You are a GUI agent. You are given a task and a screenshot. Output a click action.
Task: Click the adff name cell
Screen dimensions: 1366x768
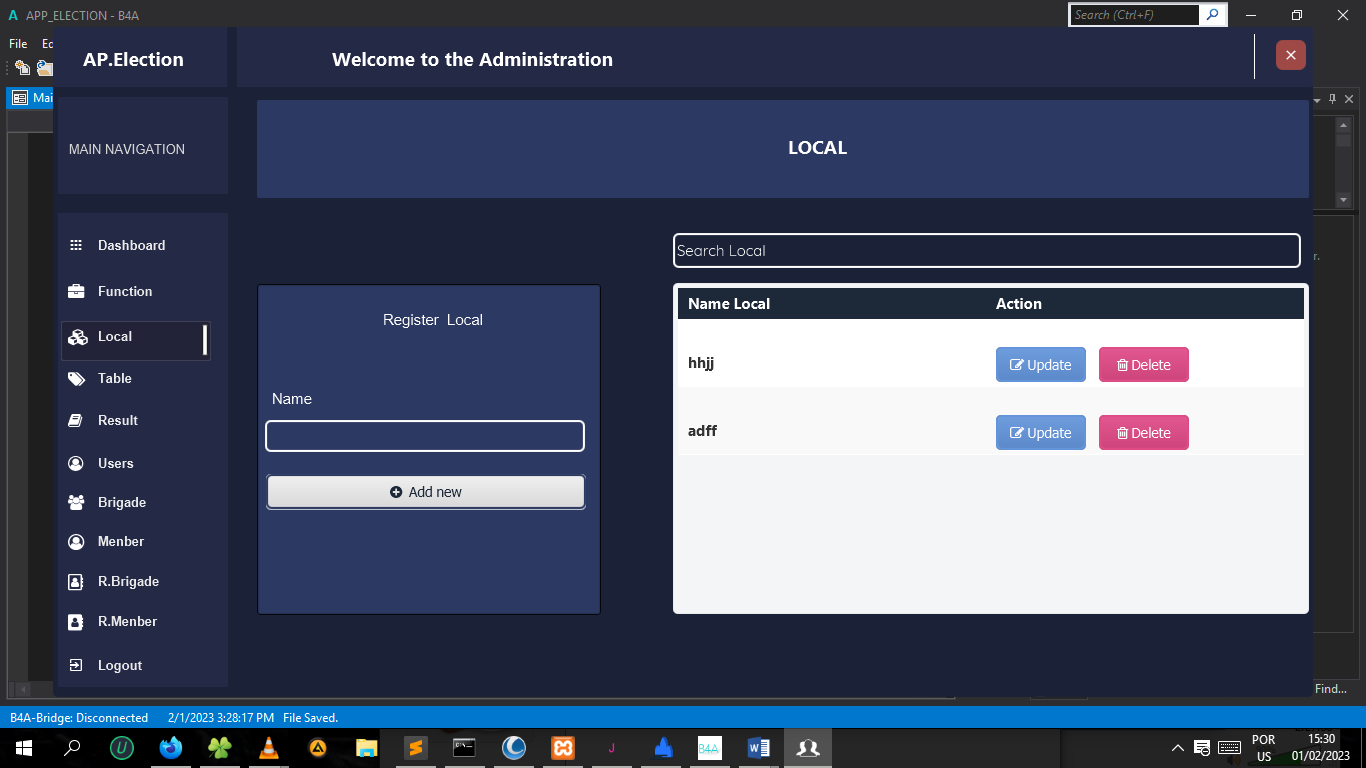coord(702,431)
